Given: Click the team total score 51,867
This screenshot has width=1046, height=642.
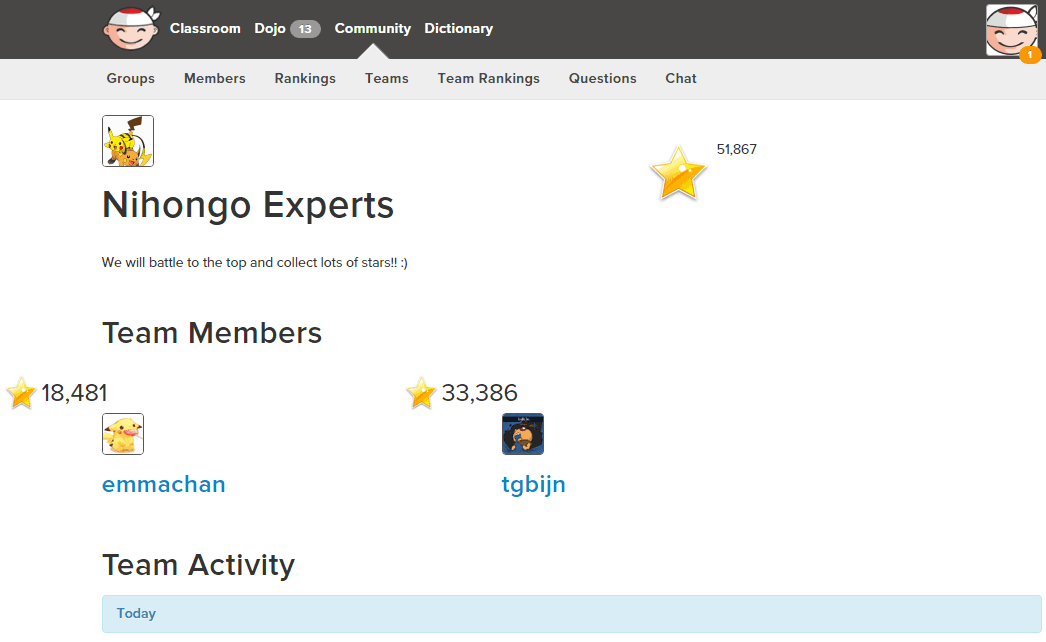Looking at the screenshot, I should [736, 149].
